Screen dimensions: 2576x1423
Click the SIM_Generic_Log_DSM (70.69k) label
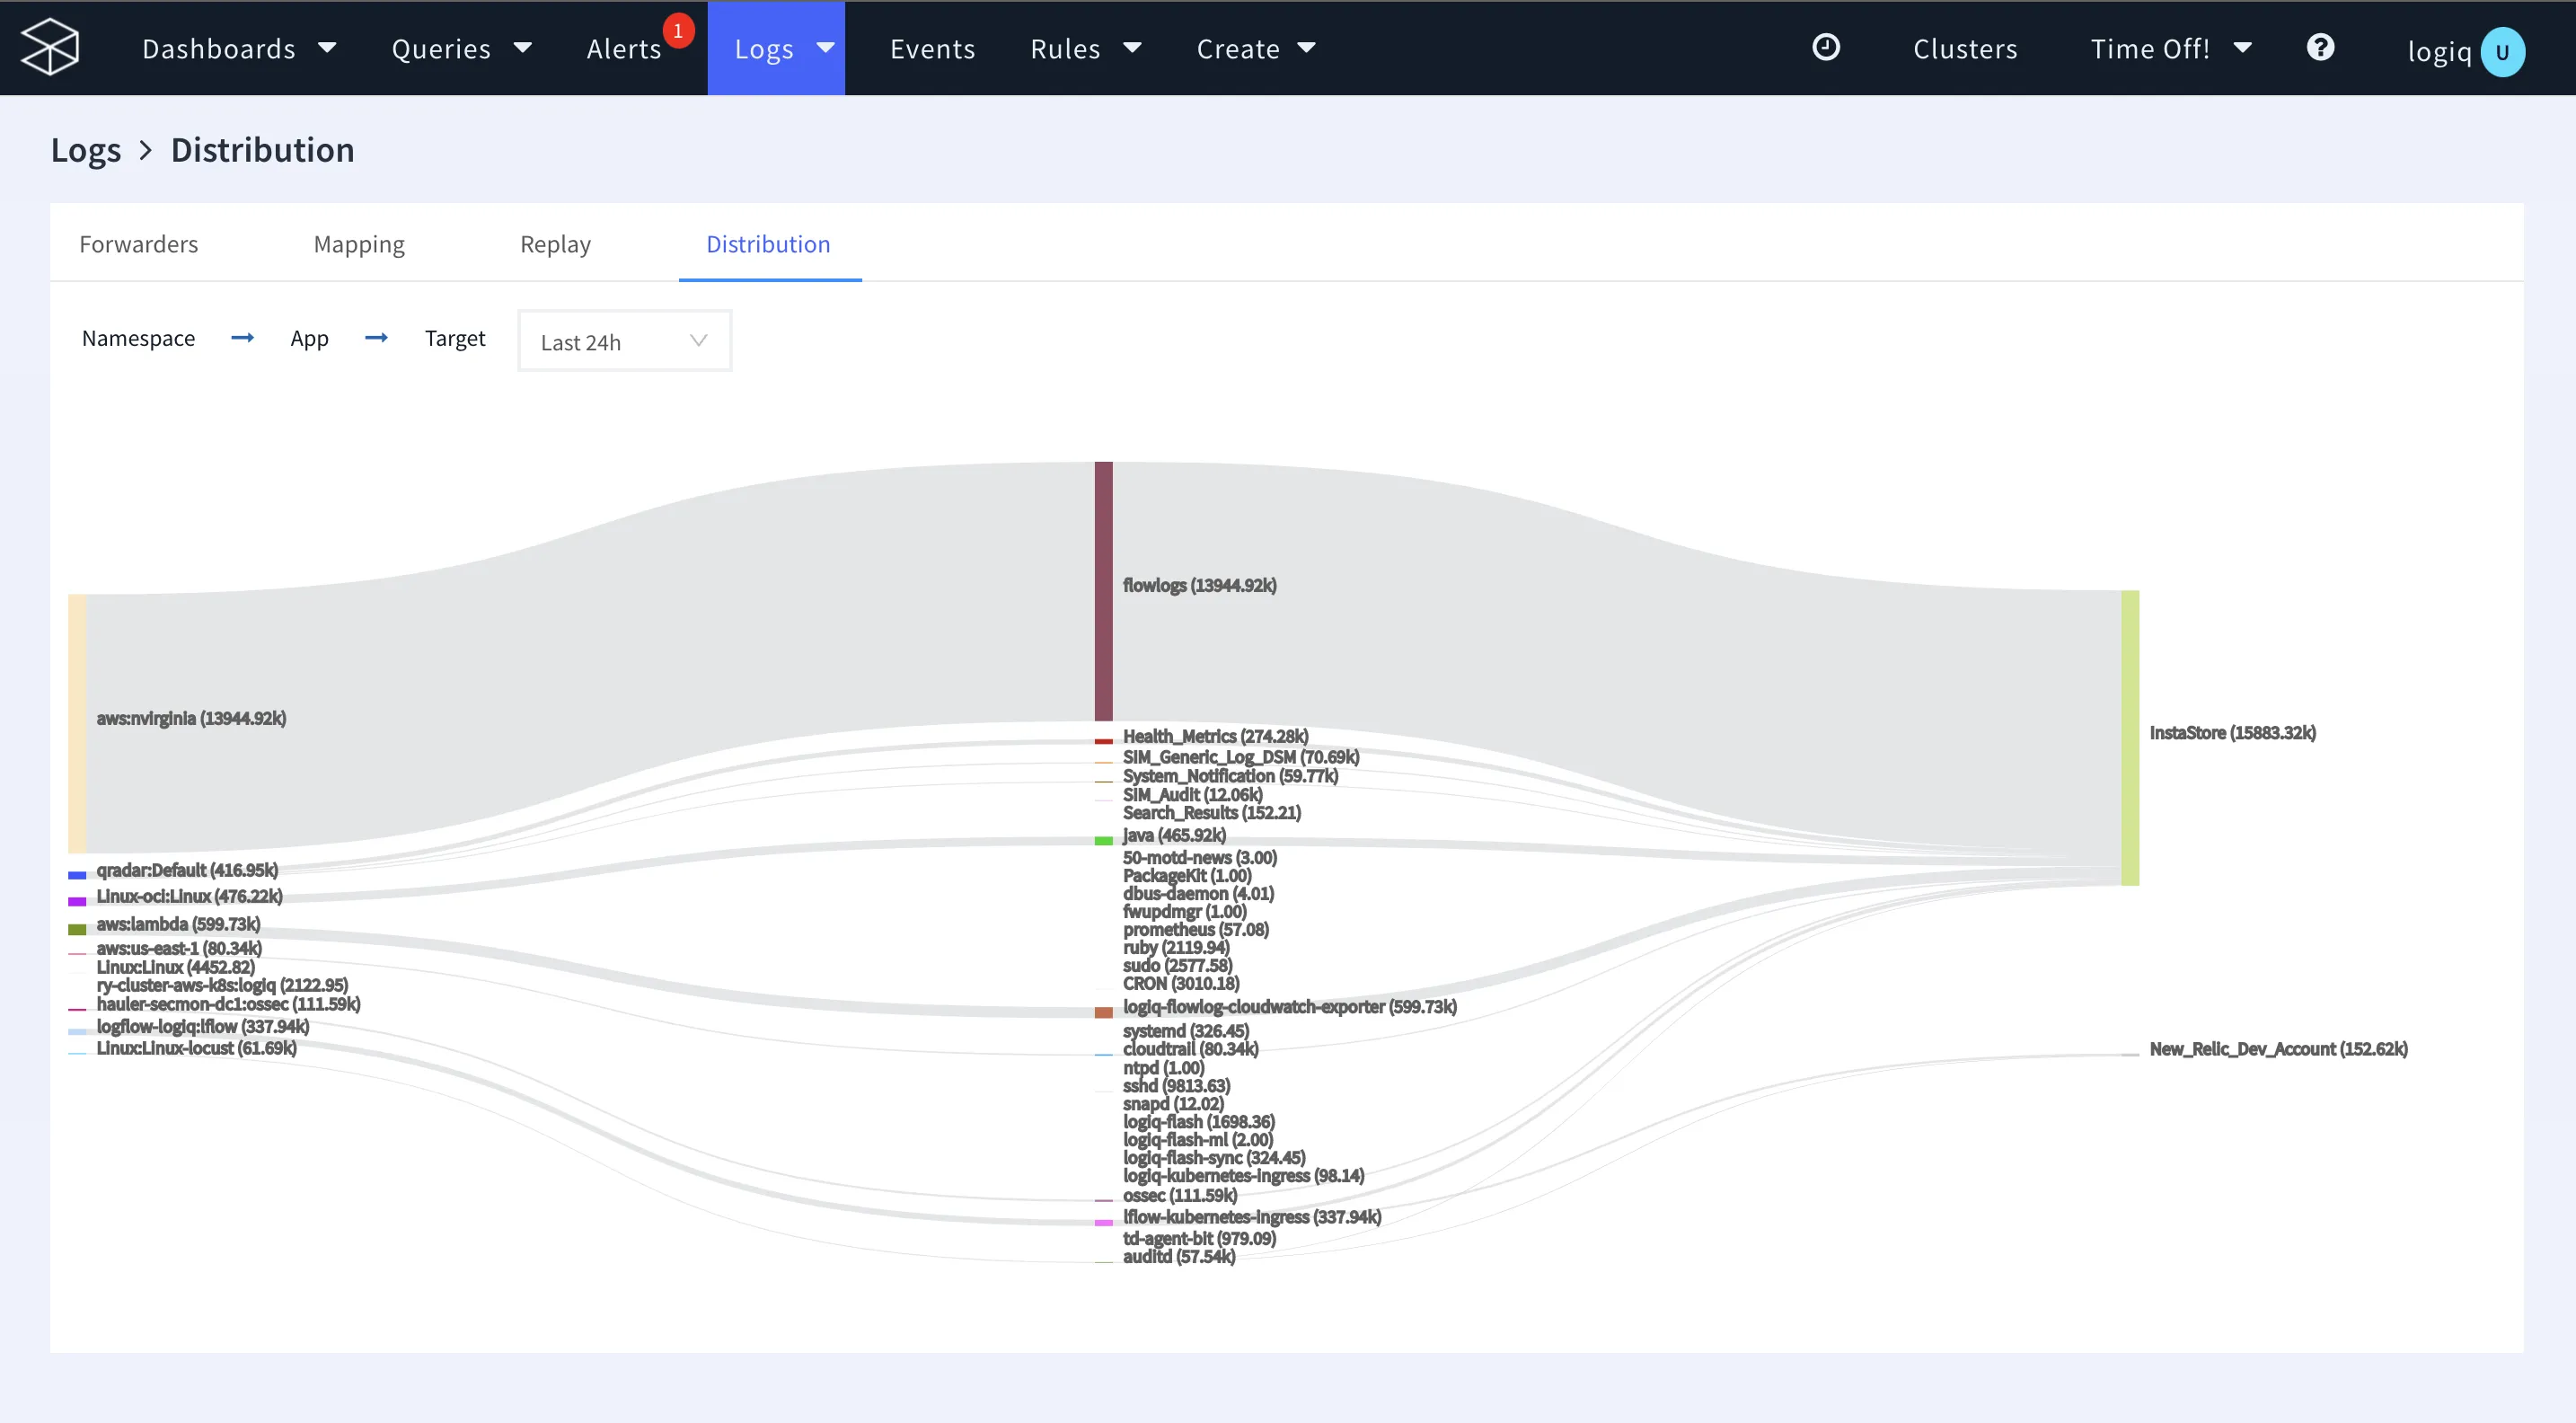click(x=1240, y=757)
